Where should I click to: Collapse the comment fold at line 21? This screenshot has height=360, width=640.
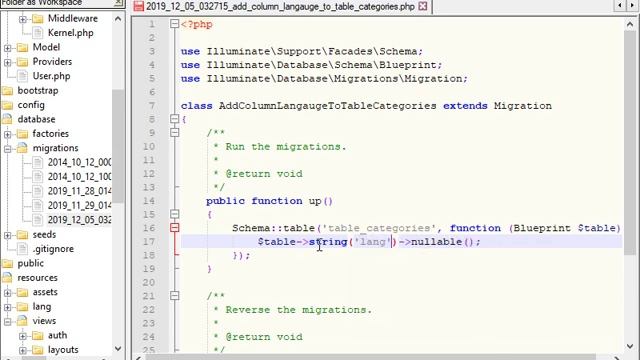pos(175,296)
